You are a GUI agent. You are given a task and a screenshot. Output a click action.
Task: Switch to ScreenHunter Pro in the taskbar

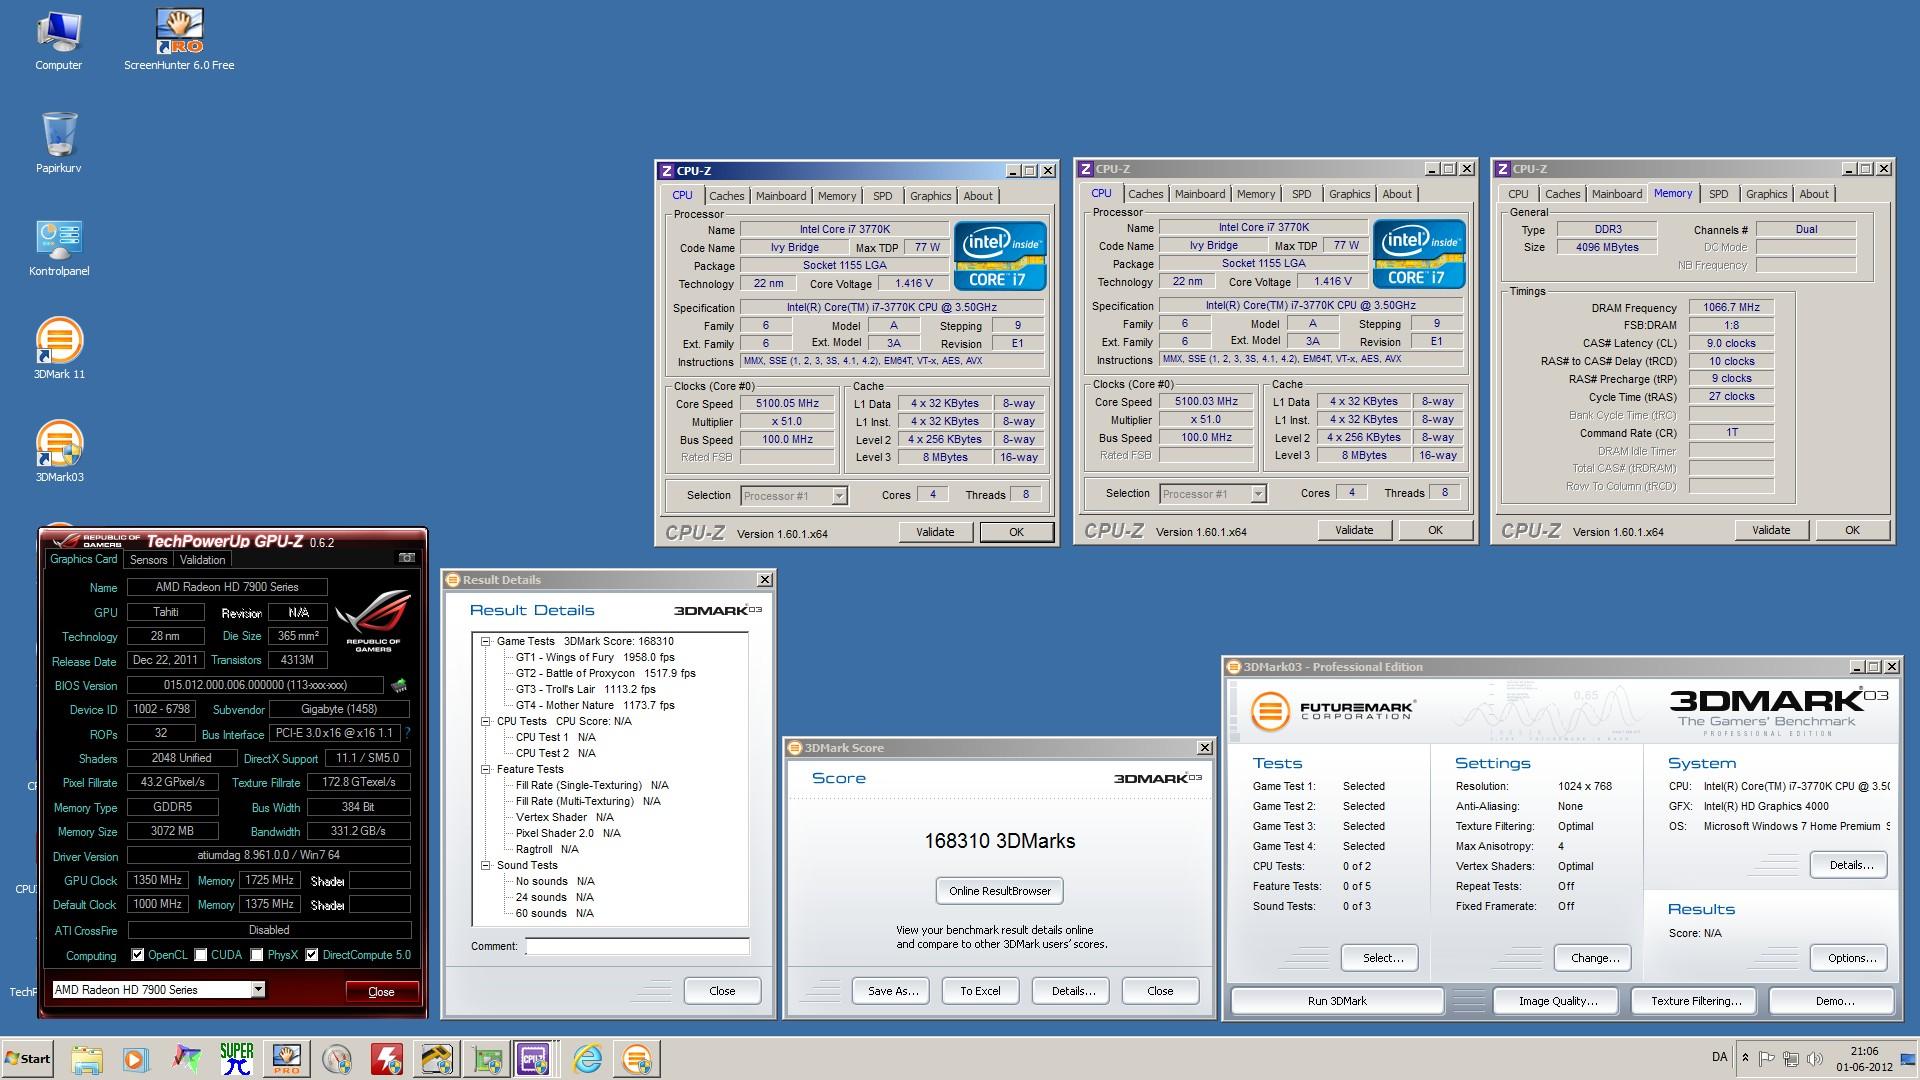(x=286, y=1059)
